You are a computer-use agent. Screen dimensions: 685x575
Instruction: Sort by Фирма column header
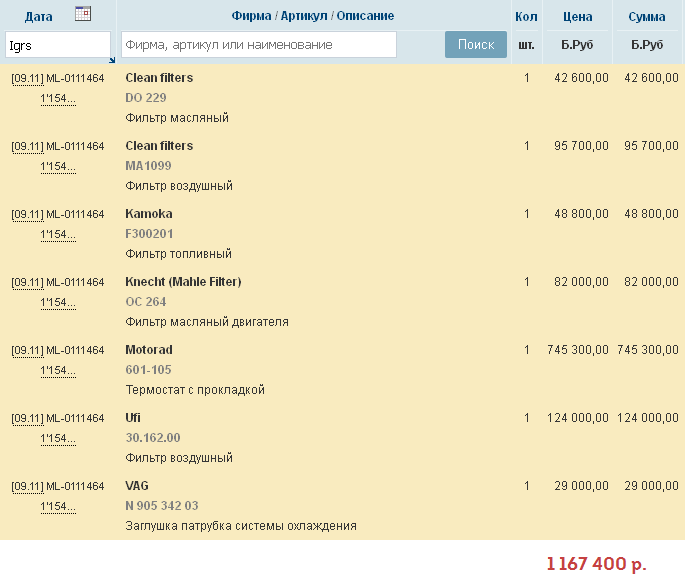251,16
